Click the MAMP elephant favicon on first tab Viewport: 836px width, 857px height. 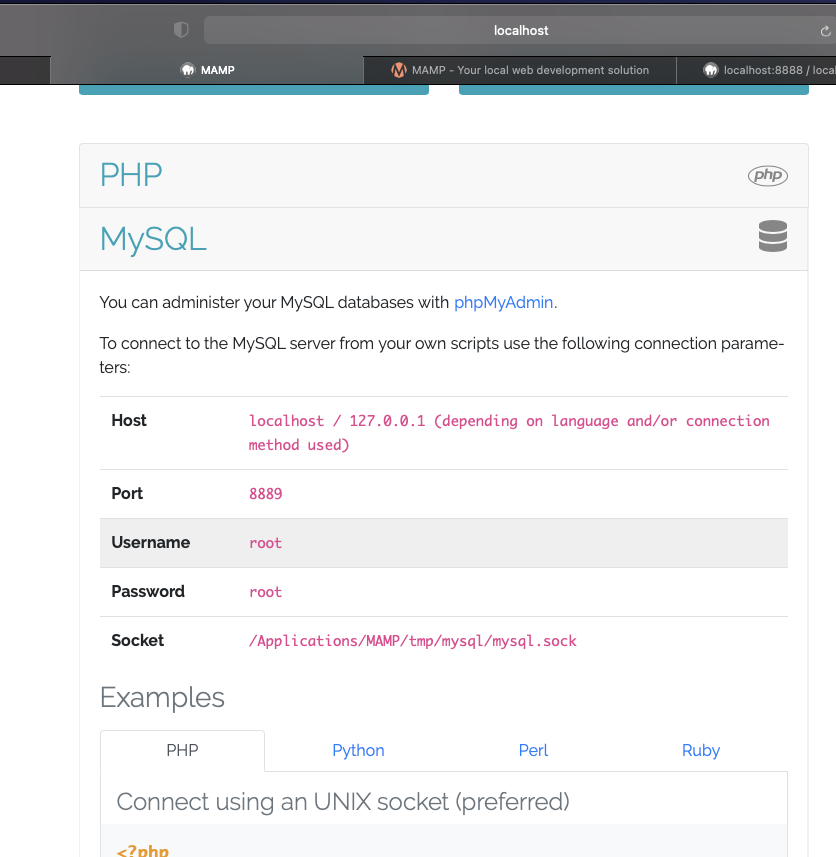coord(187,70)
